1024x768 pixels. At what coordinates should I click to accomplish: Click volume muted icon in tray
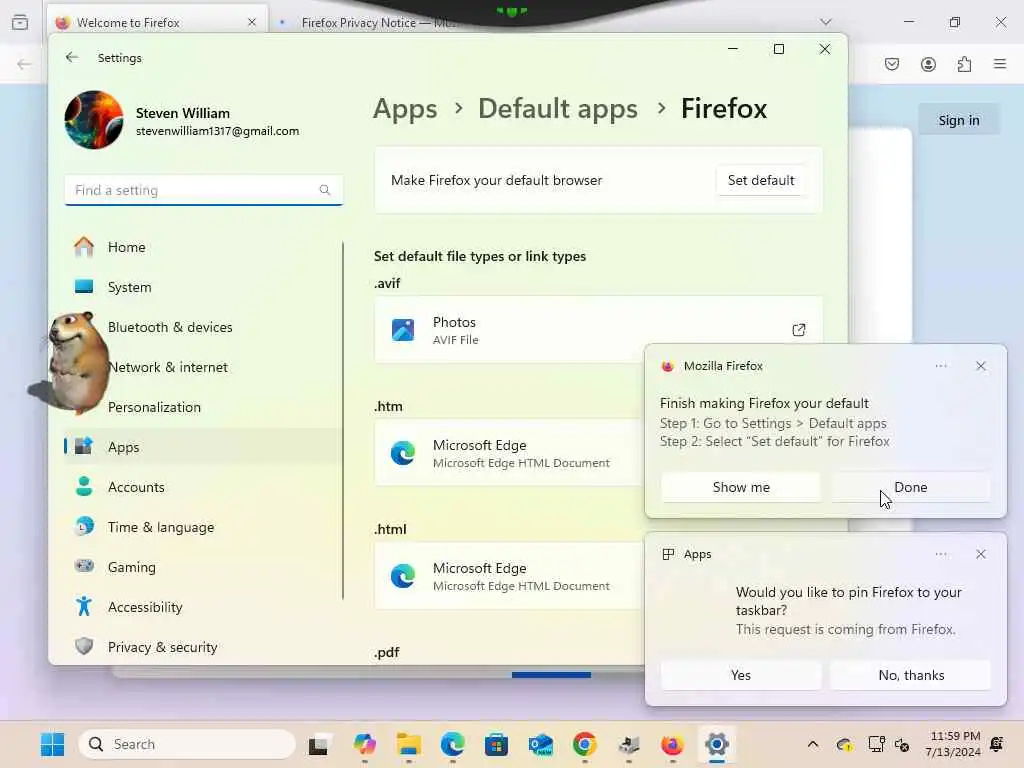click(x=903, y=744)
